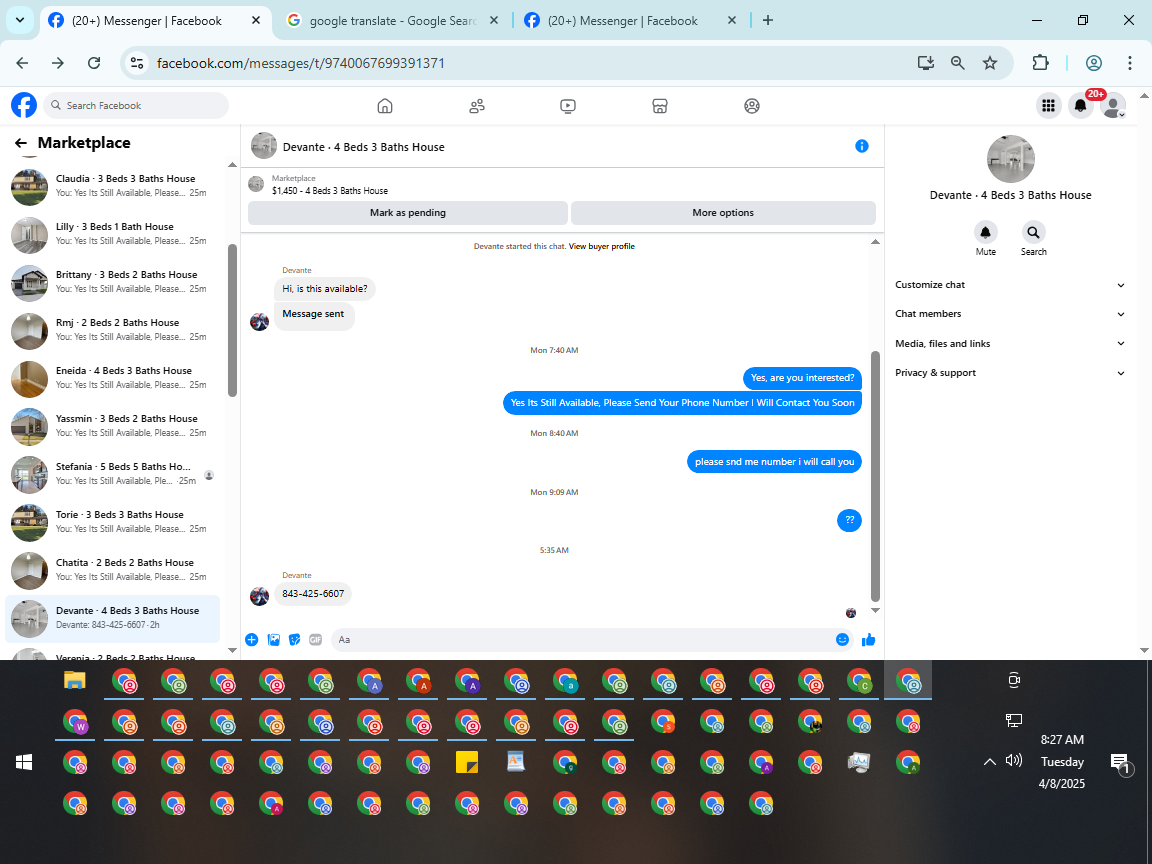This screenshot has width=1152, height=864.
Task: Click More options button
Action: pos(723,213)
